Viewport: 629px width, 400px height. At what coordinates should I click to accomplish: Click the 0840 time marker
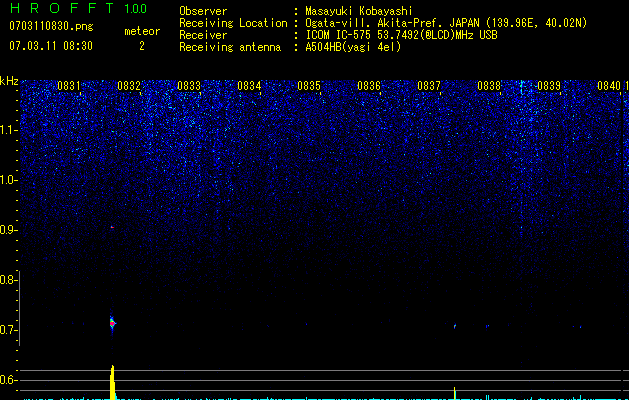tap(609, 86)
